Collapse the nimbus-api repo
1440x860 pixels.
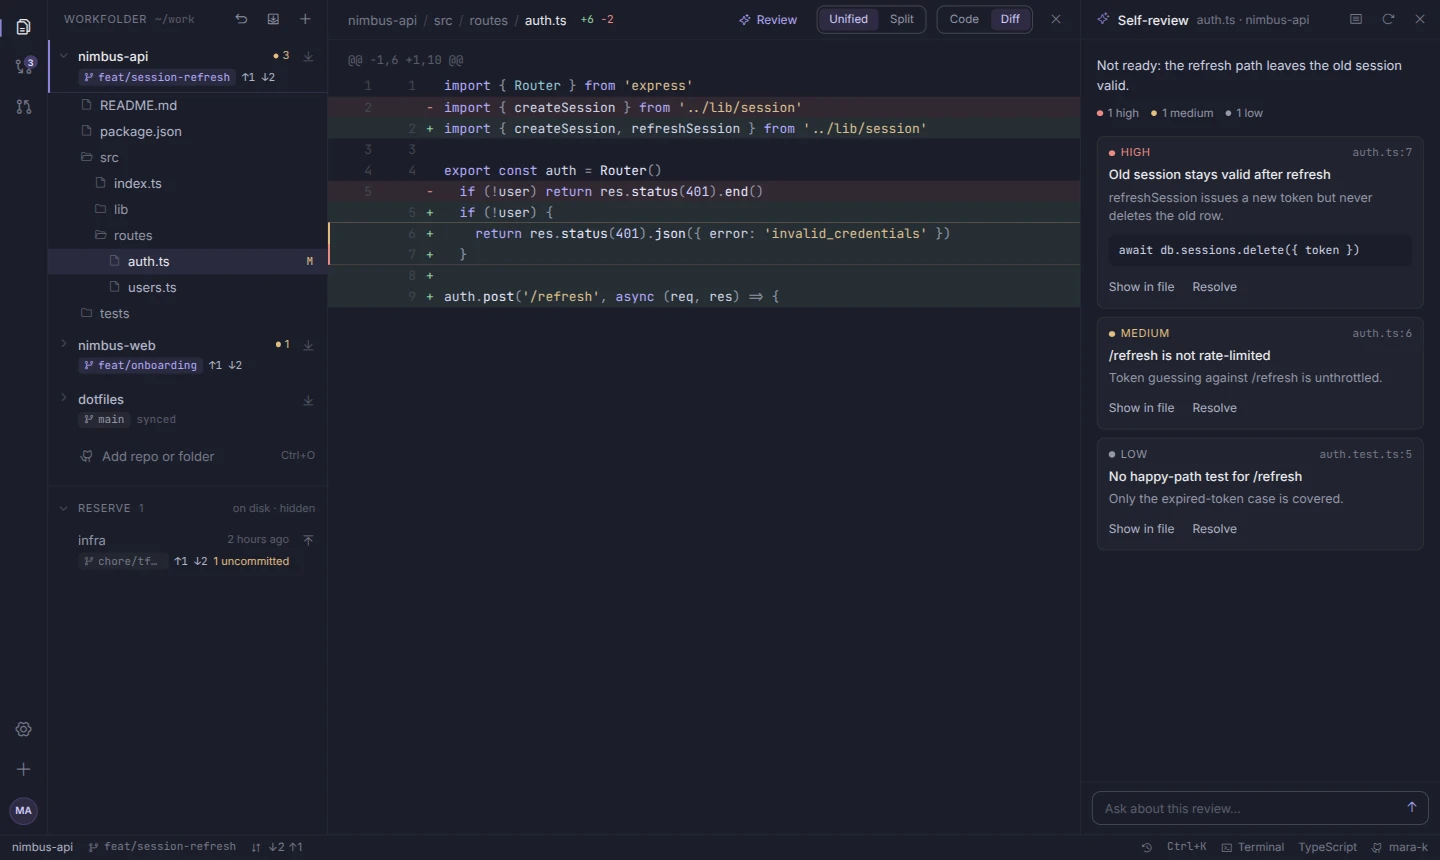(x=64, y=56)
